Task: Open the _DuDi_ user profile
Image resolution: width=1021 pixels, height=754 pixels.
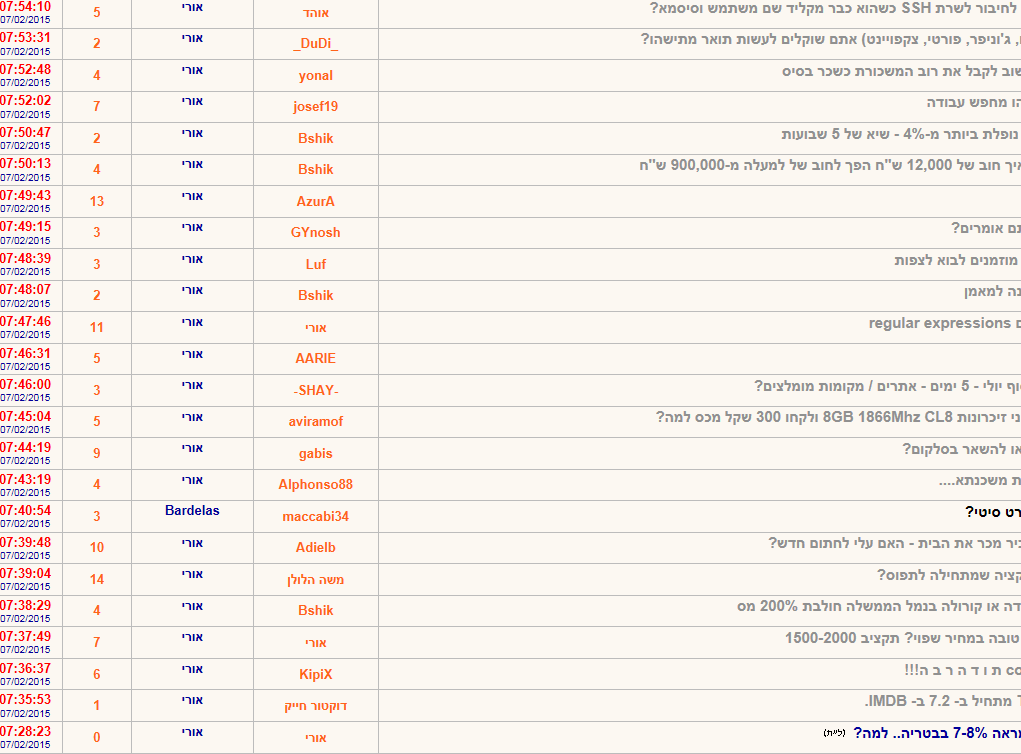Action: pos(315,44)
